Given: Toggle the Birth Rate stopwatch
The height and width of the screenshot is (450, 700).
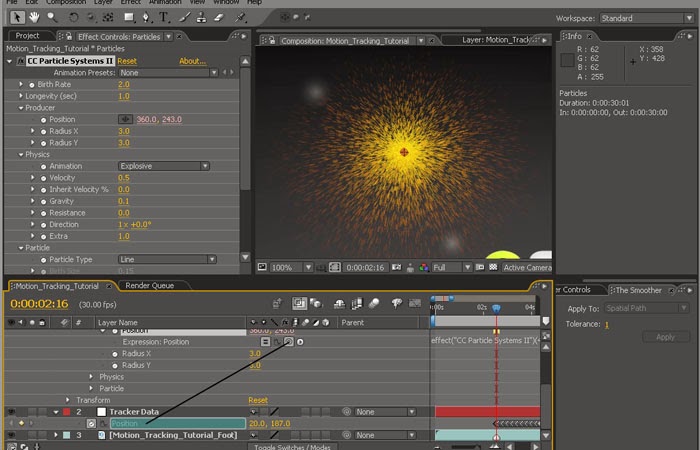Looking at the screenshot, I should (x=30, y=85).
